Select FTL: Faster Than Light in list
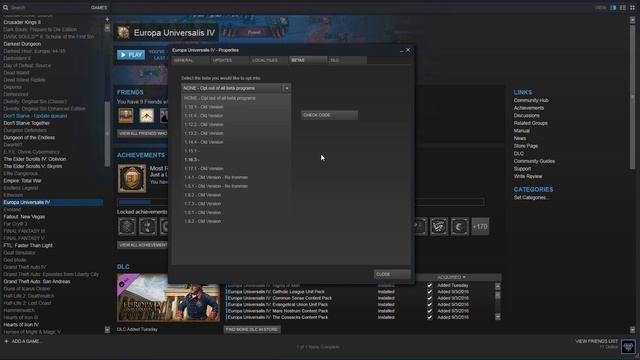Screen dimensions: 640x360 pyautogui.click(x=28, y=246)
